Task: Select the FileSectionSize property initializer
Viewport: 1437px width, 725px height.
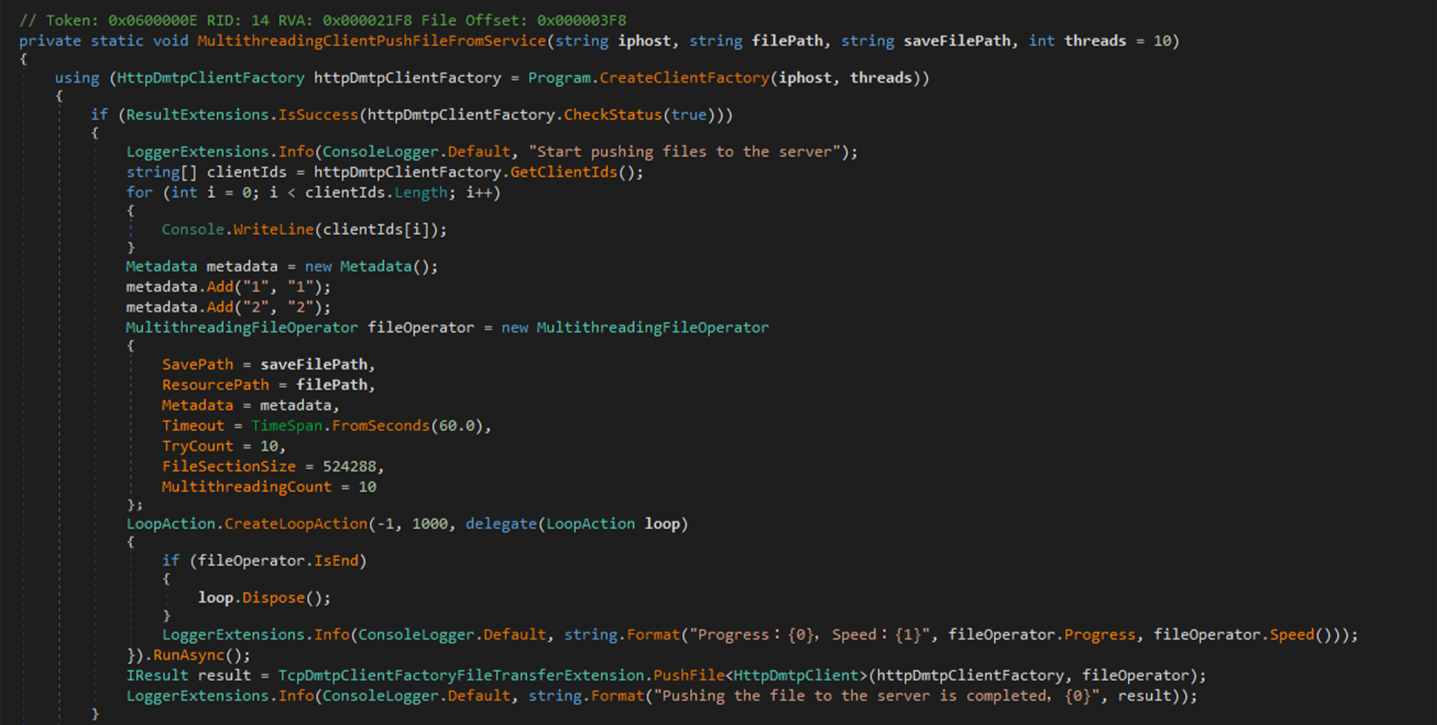Action: tap(229, 467)
